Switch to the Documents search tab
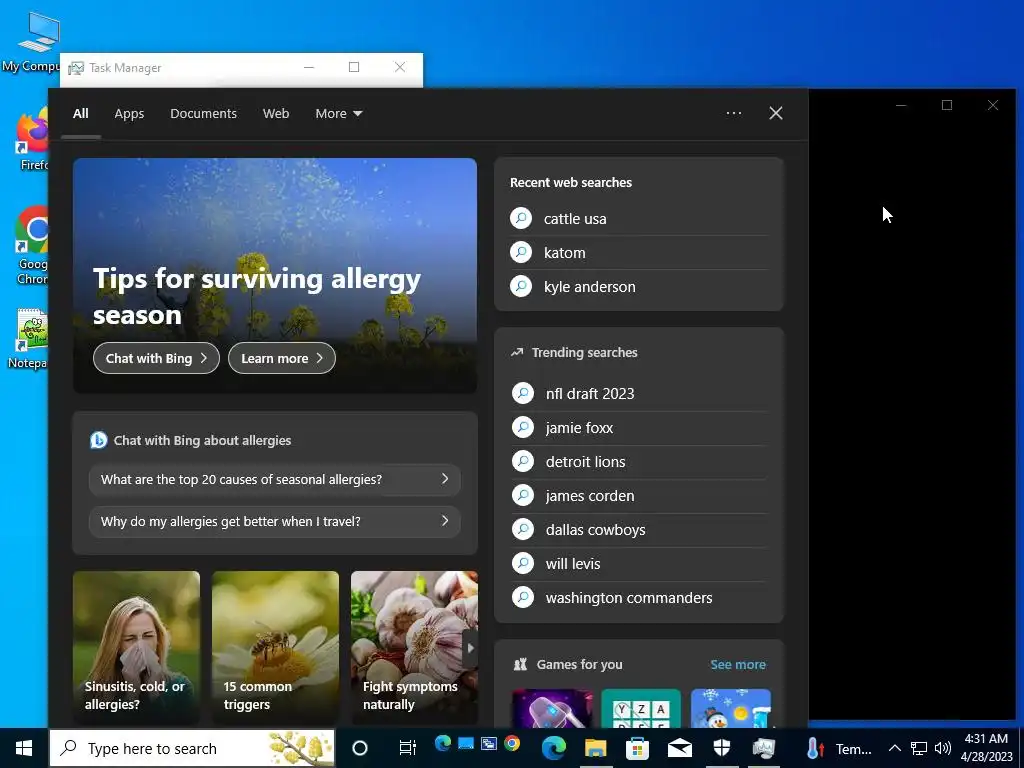 203,114
